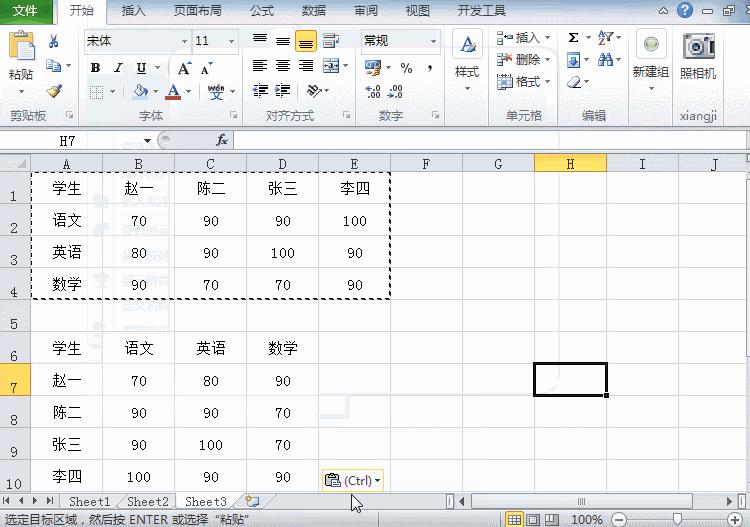Click the insert function fx button
750x527 pixels.
point(222,141)
